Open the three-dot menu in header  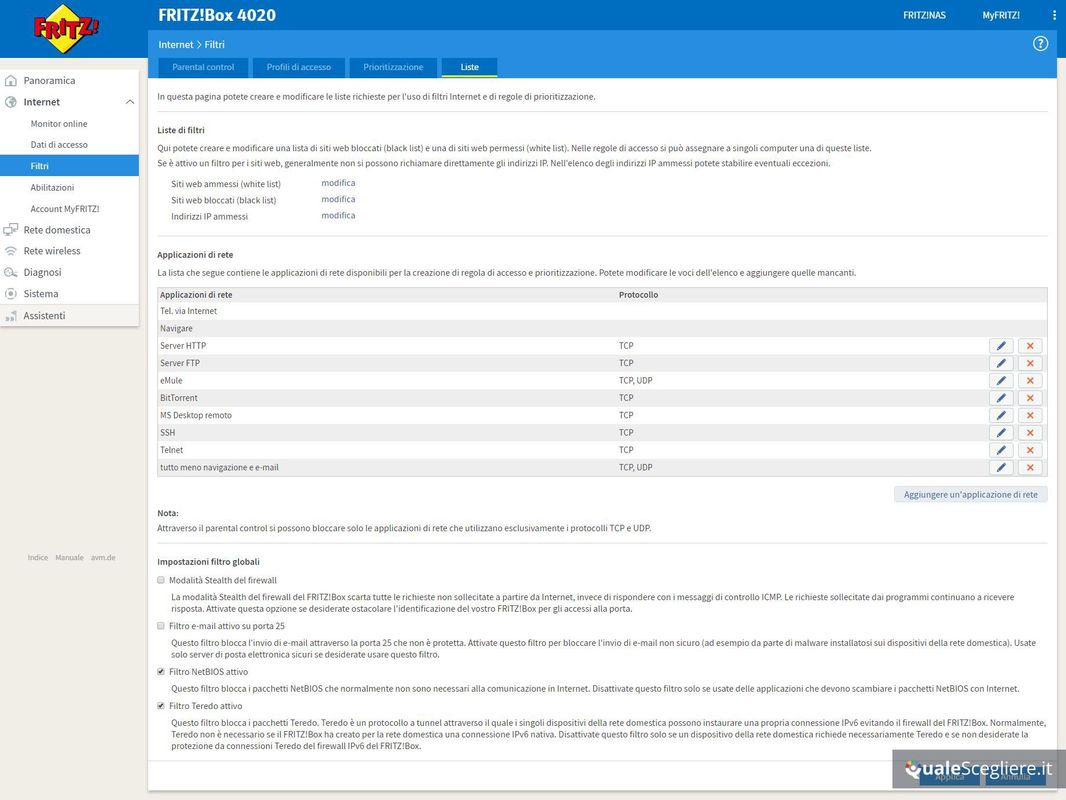1054,15
